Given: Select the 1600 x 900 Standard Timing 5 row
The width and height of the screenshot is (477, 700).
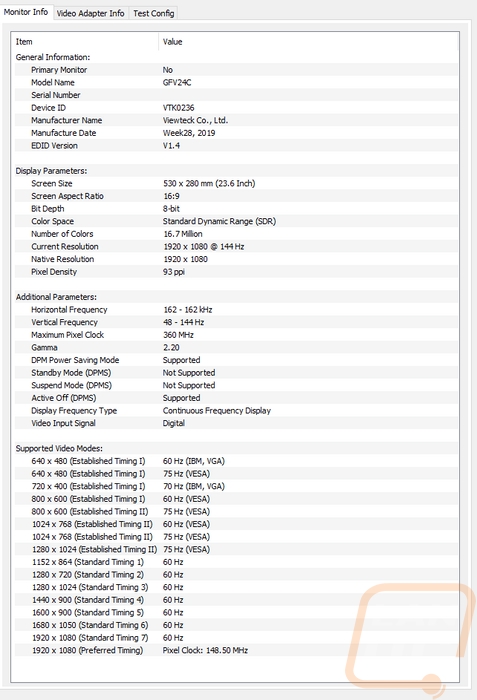Looking at the screenshot, I should pyautogui.click(x=236, y=612).
